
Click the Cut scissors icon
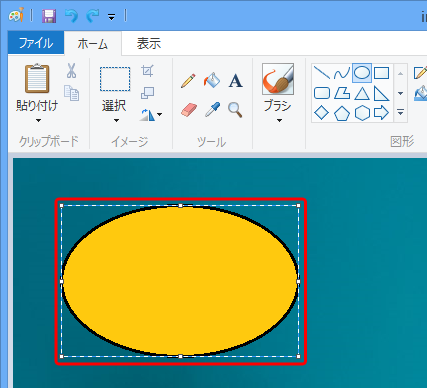coord(71,71)
